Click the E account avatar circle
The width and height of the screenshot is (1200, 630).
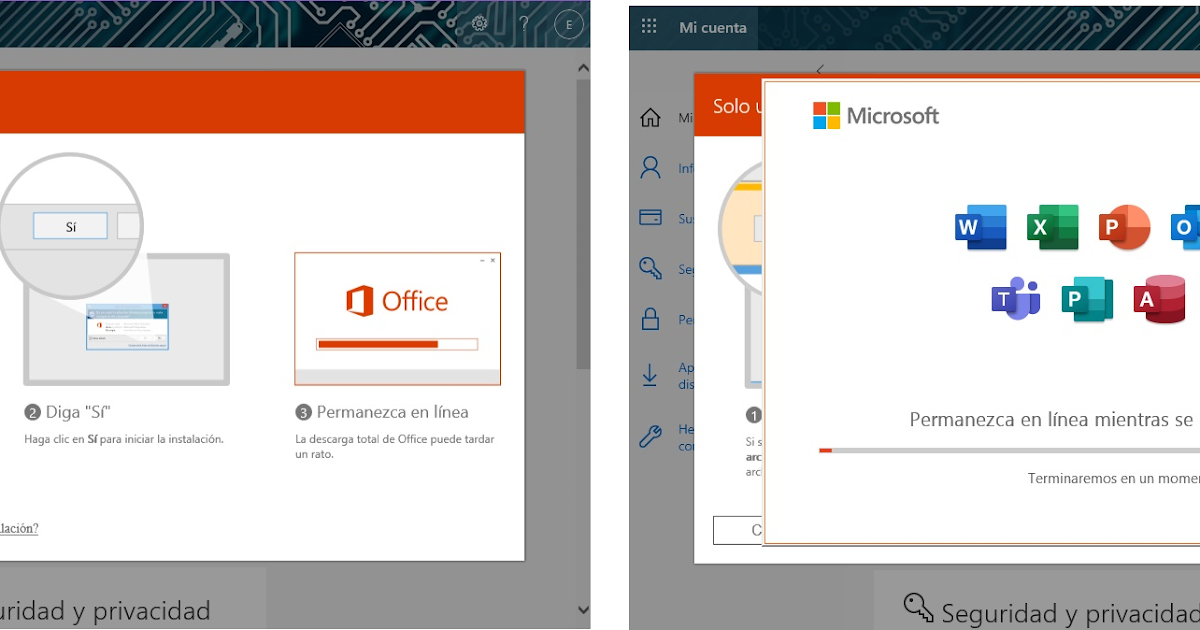(x=568, y=24)
